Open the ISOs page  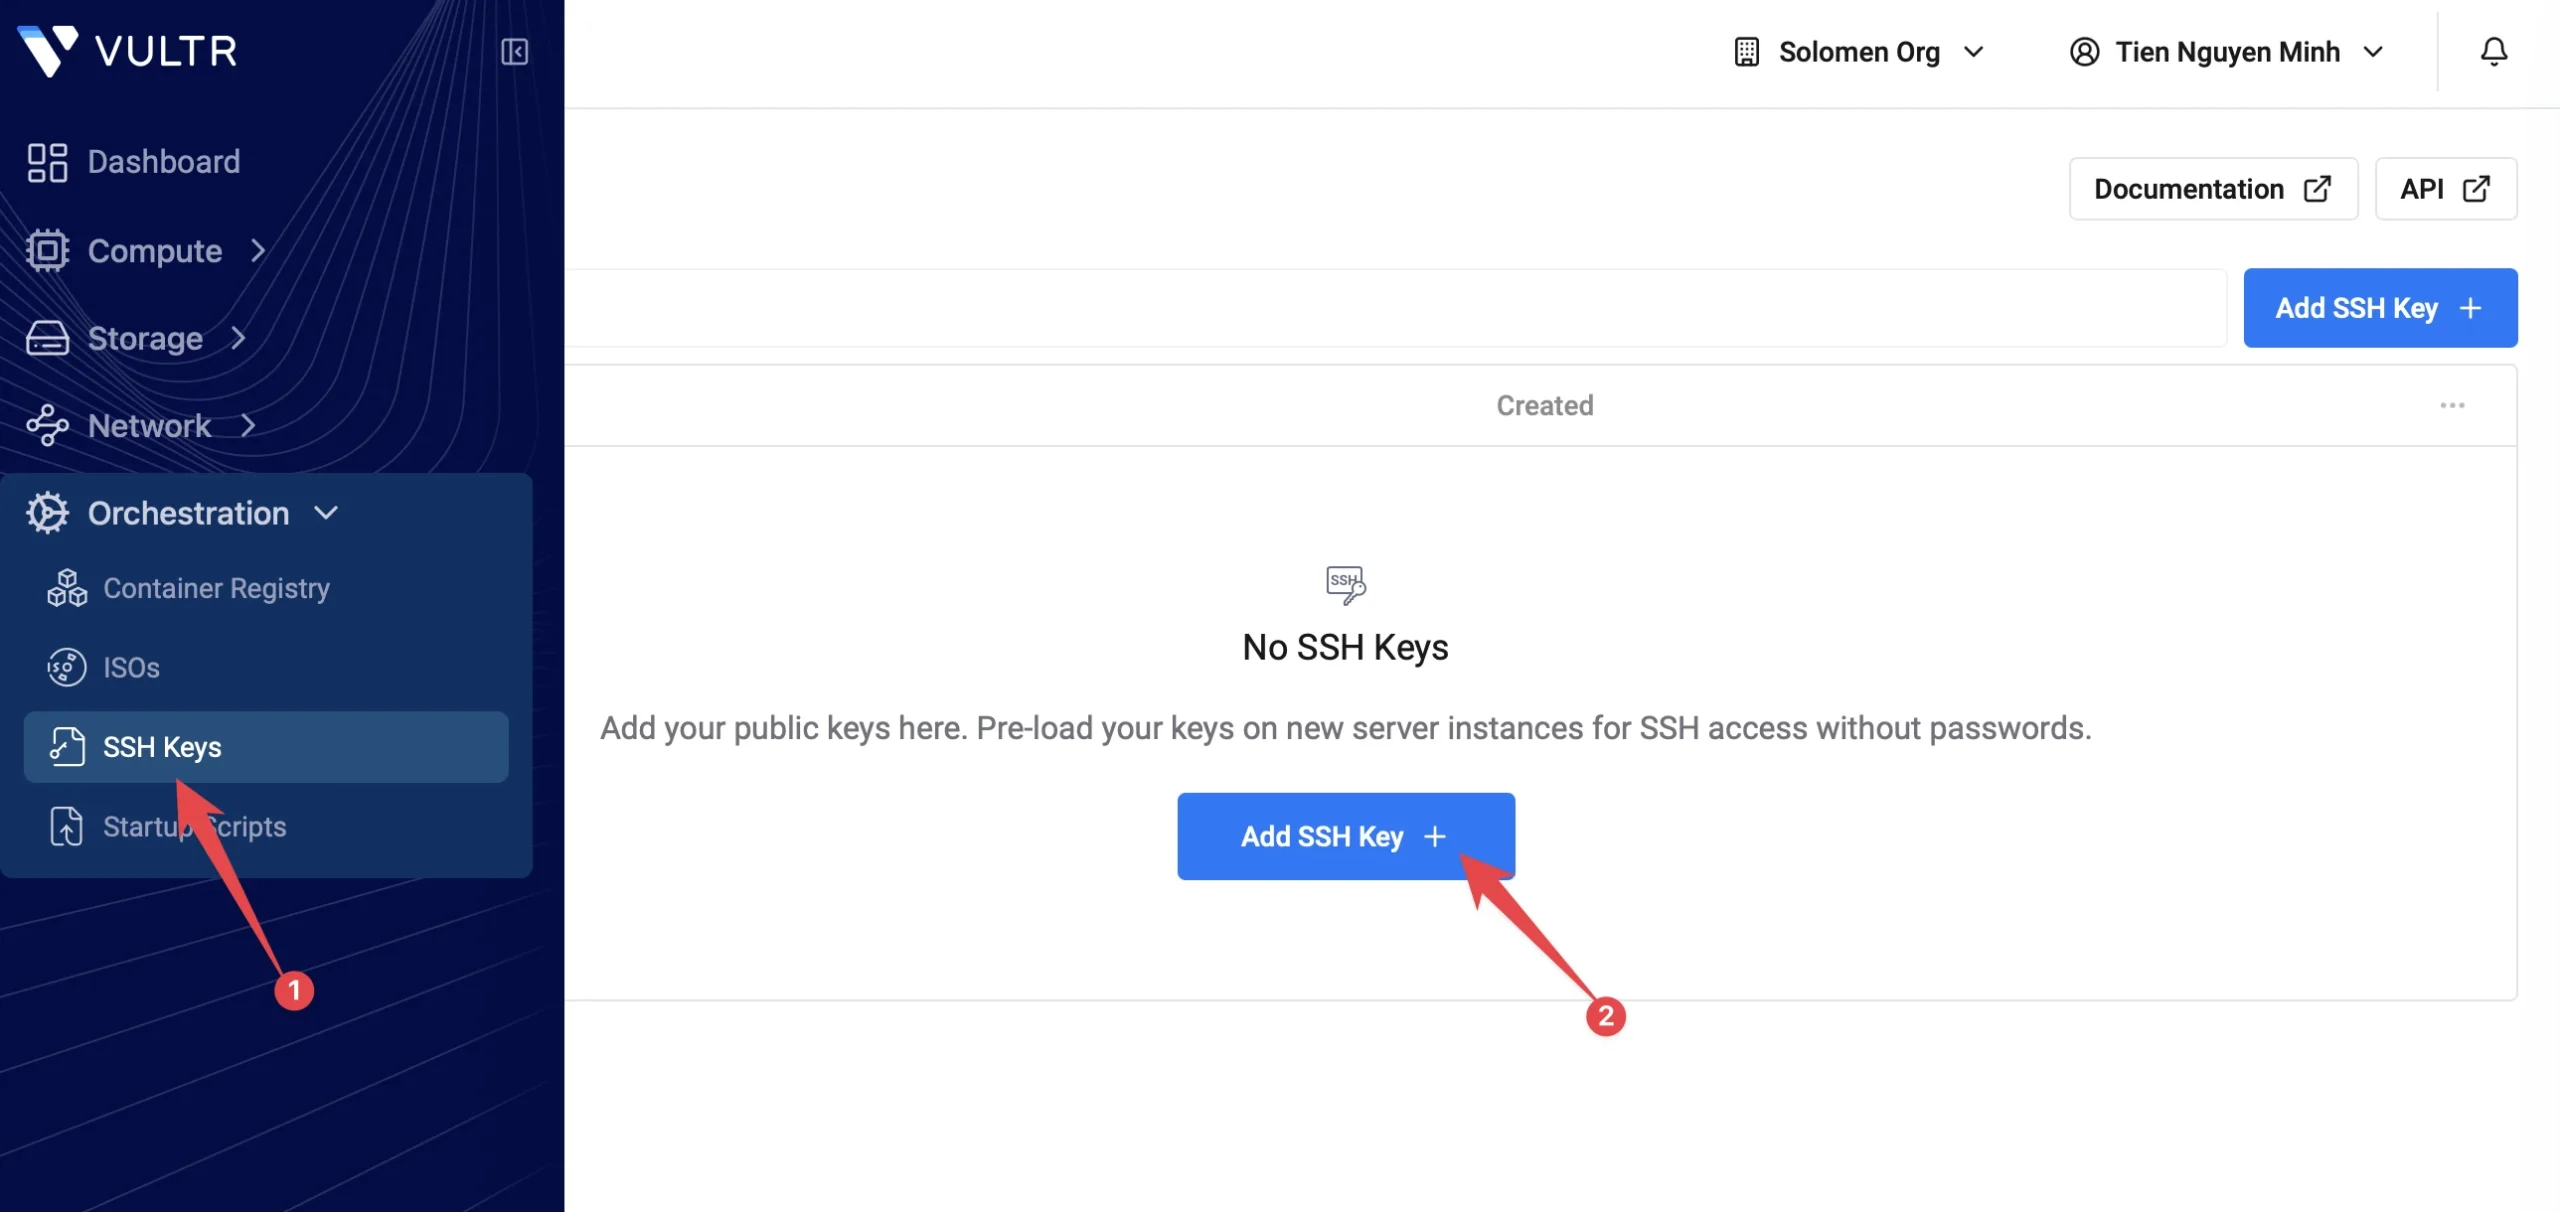tap(131, 667)
